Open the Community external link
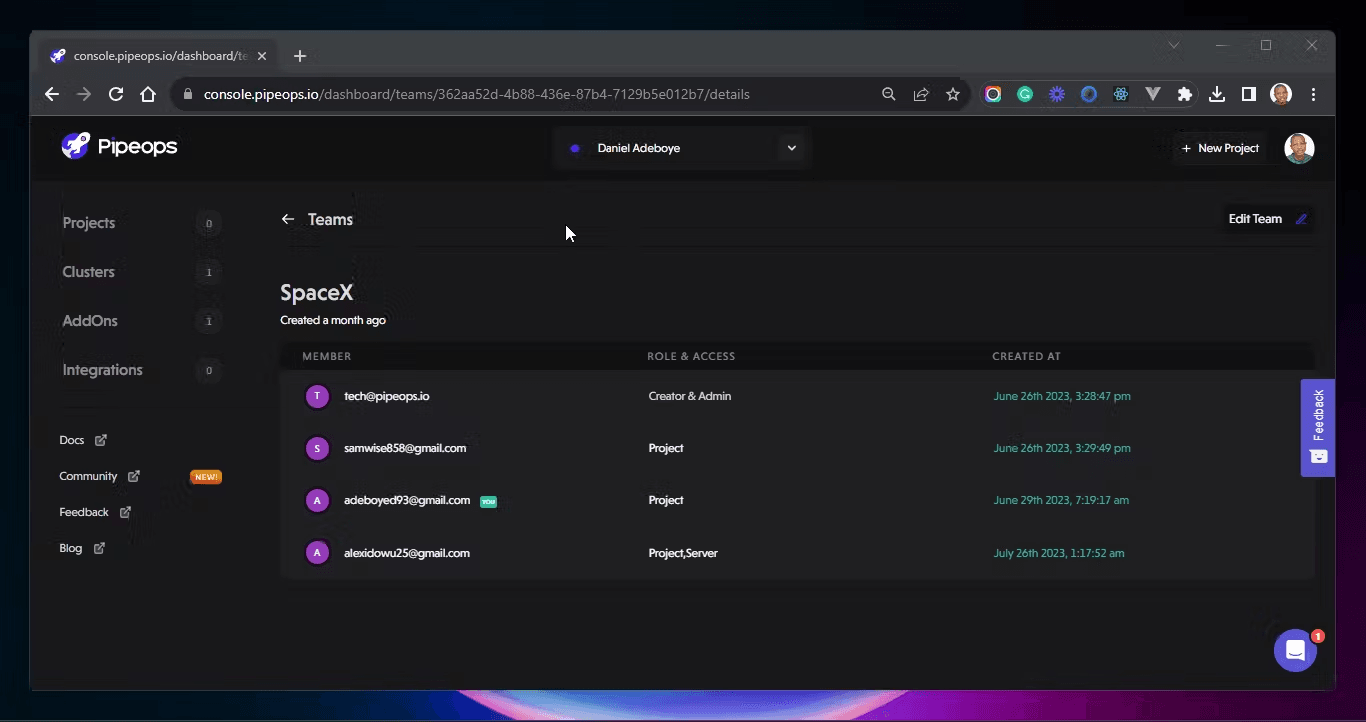1366x722 pixels. click(x=99, y=476)
